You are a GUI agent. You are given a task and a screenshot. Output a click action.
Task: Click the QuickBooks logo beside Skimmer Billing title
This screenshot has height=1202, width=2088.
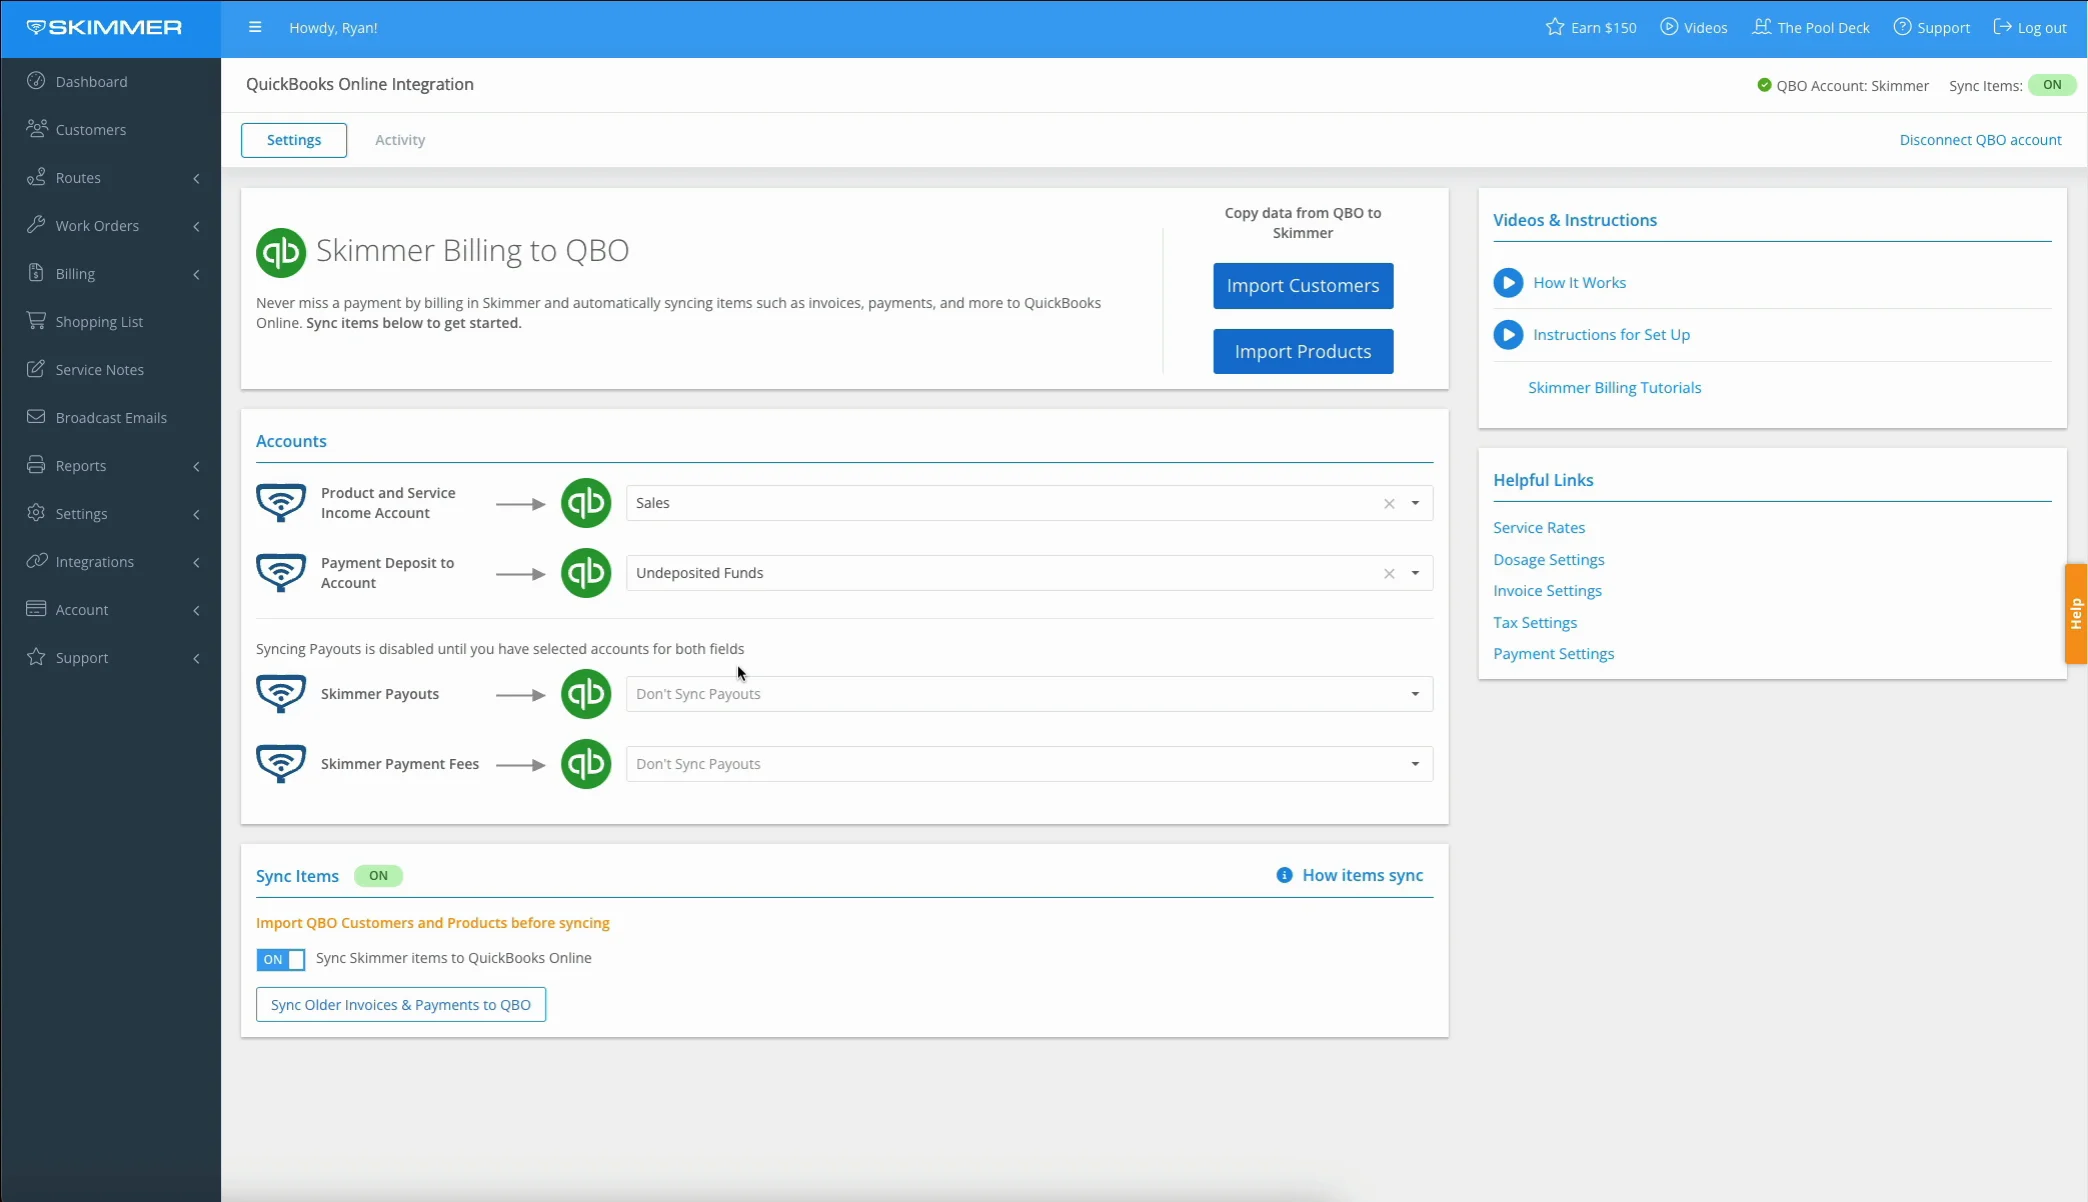(x=281, y=252)
